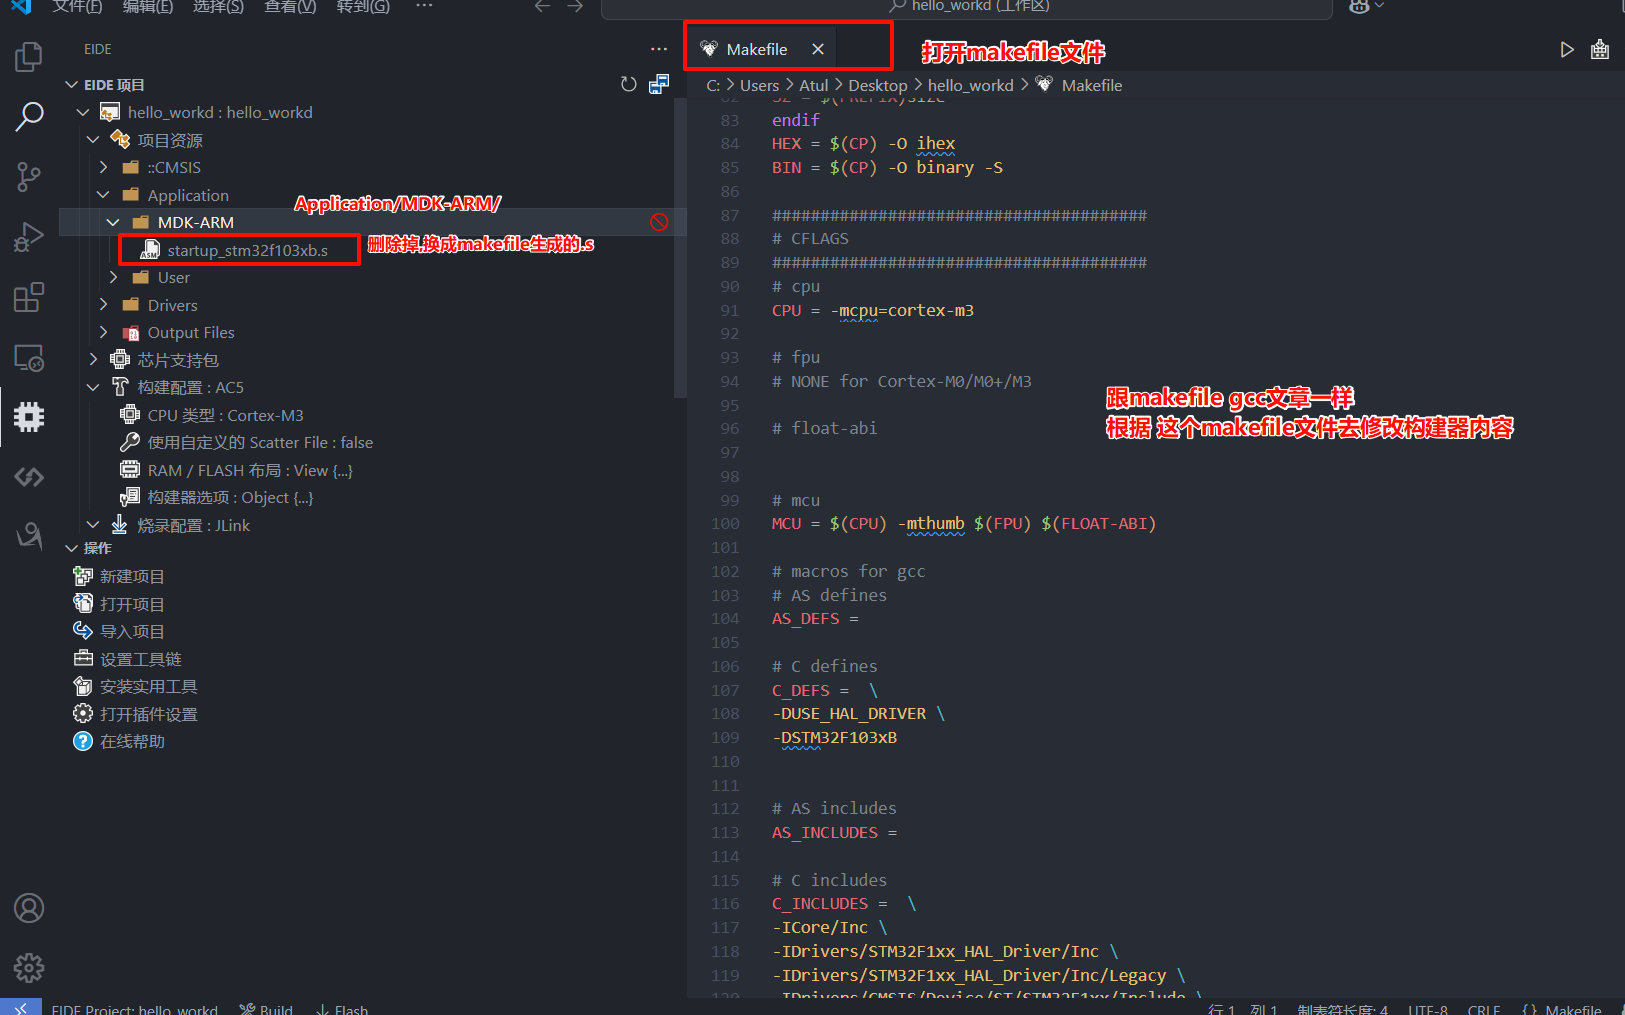
Task: Collapse the 烧录配置 : JLink node
Action: coord(93,525)
